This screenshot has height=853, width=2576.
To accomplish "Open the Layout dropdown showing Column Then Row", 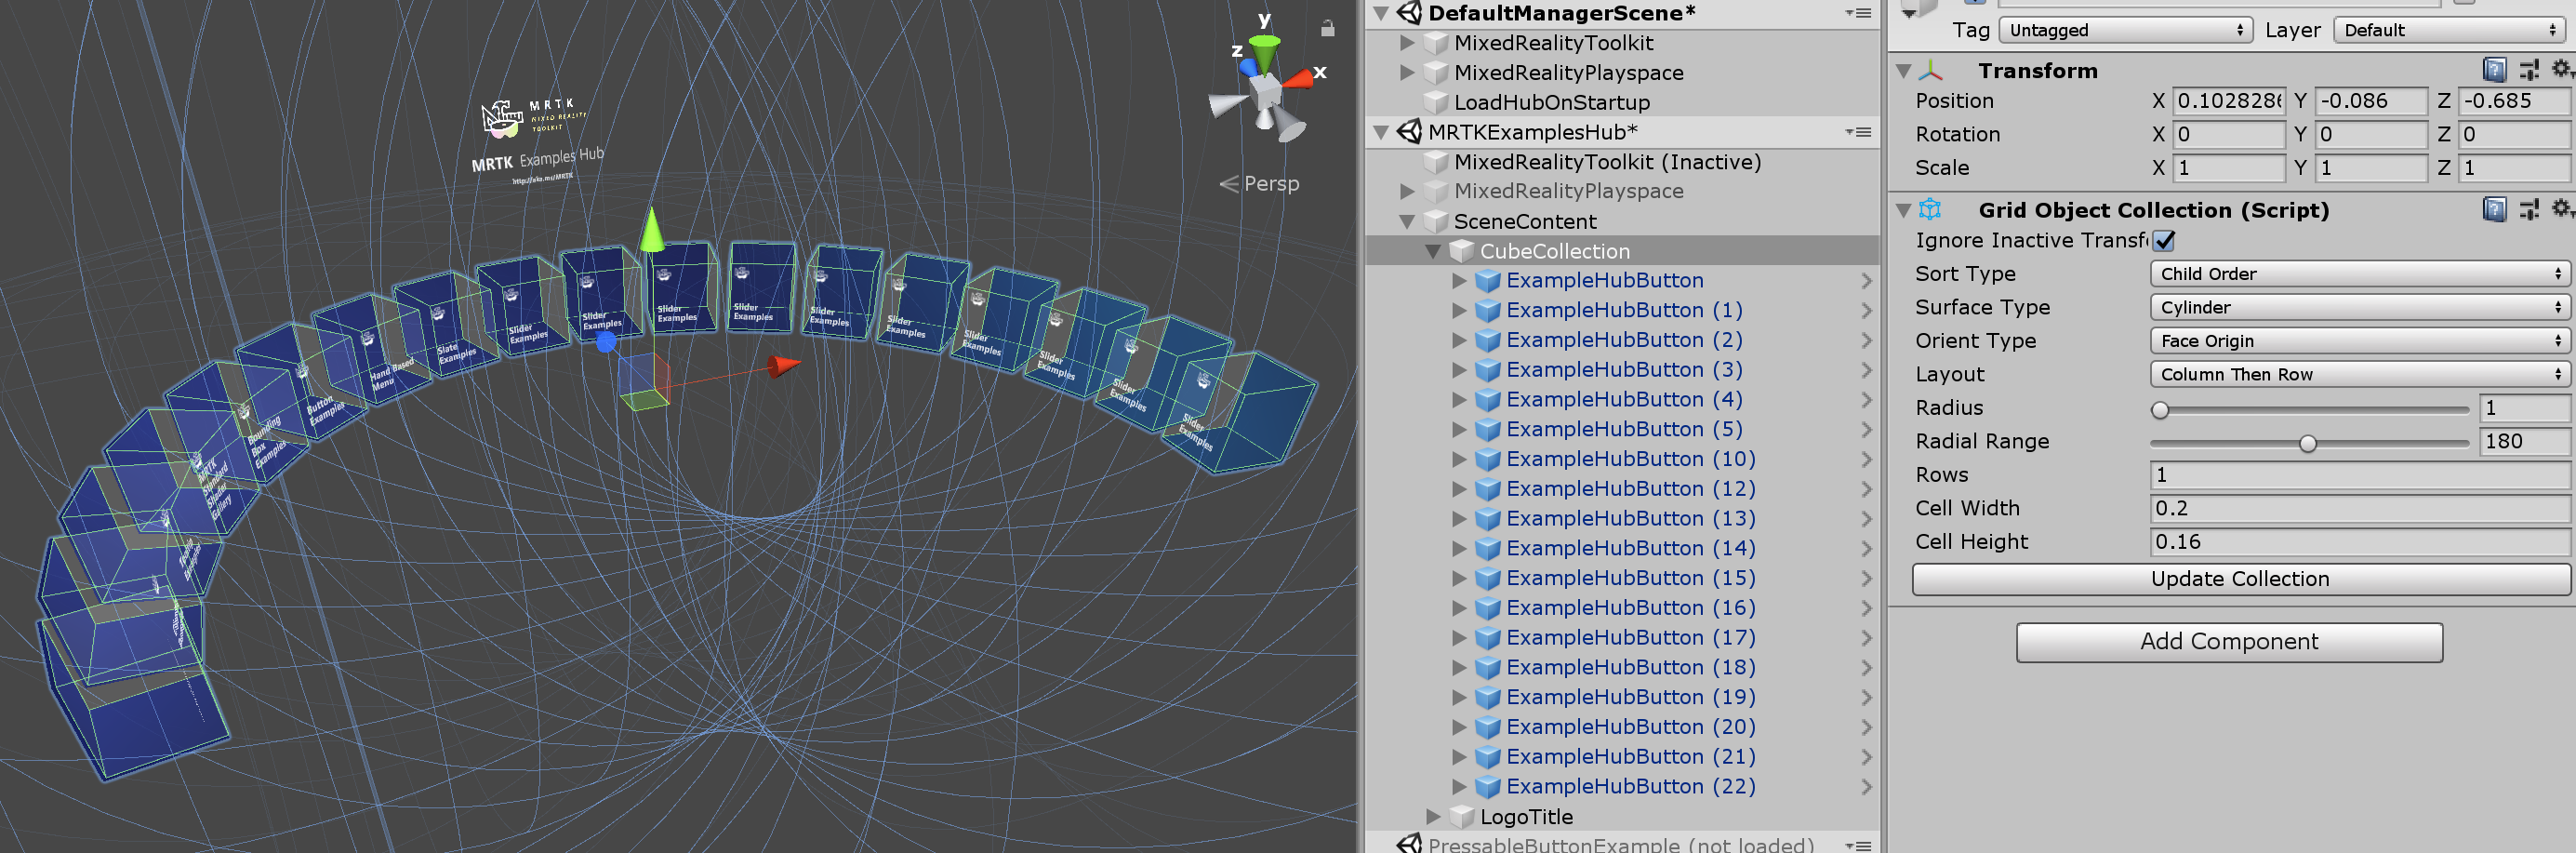I will point(2358,374).
